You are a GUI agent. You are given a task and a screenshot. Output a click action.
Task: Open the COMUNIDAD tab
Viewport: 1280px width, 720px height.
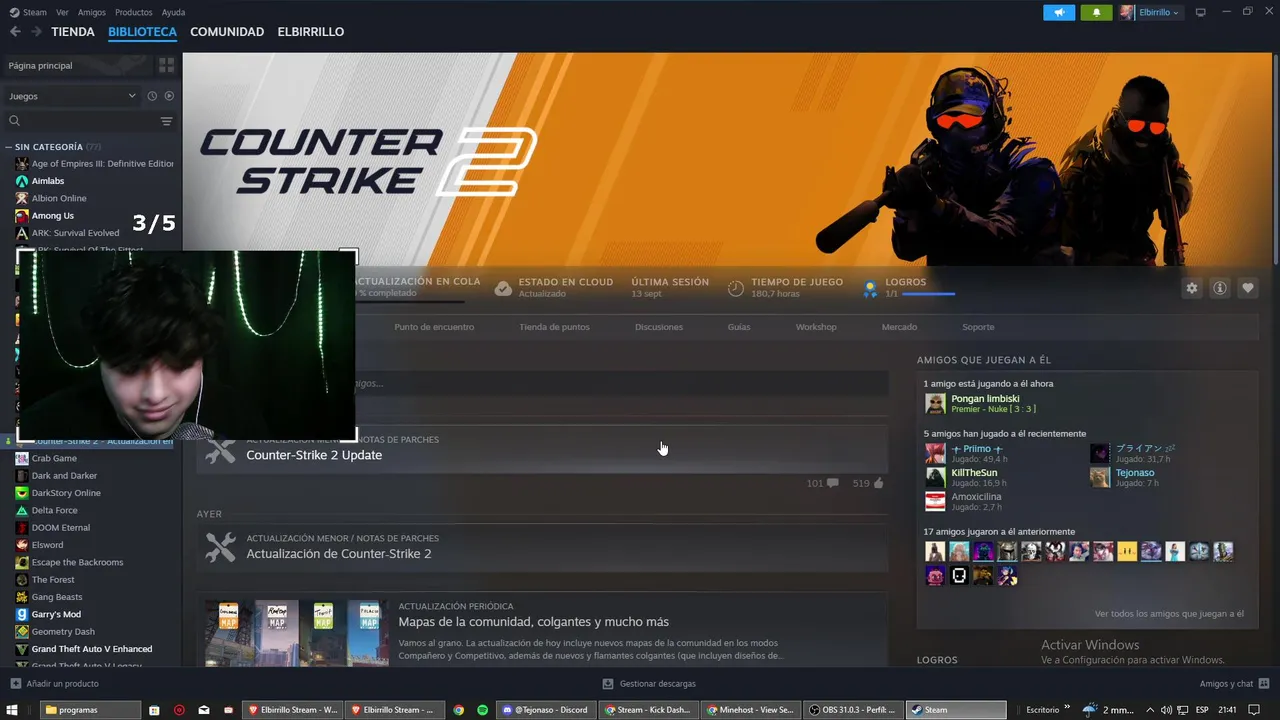227,32
